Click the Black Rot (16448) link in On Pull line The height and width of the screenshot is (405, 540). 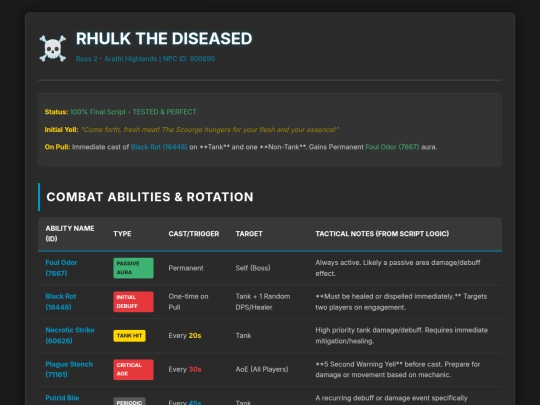[x=159, y=147]
